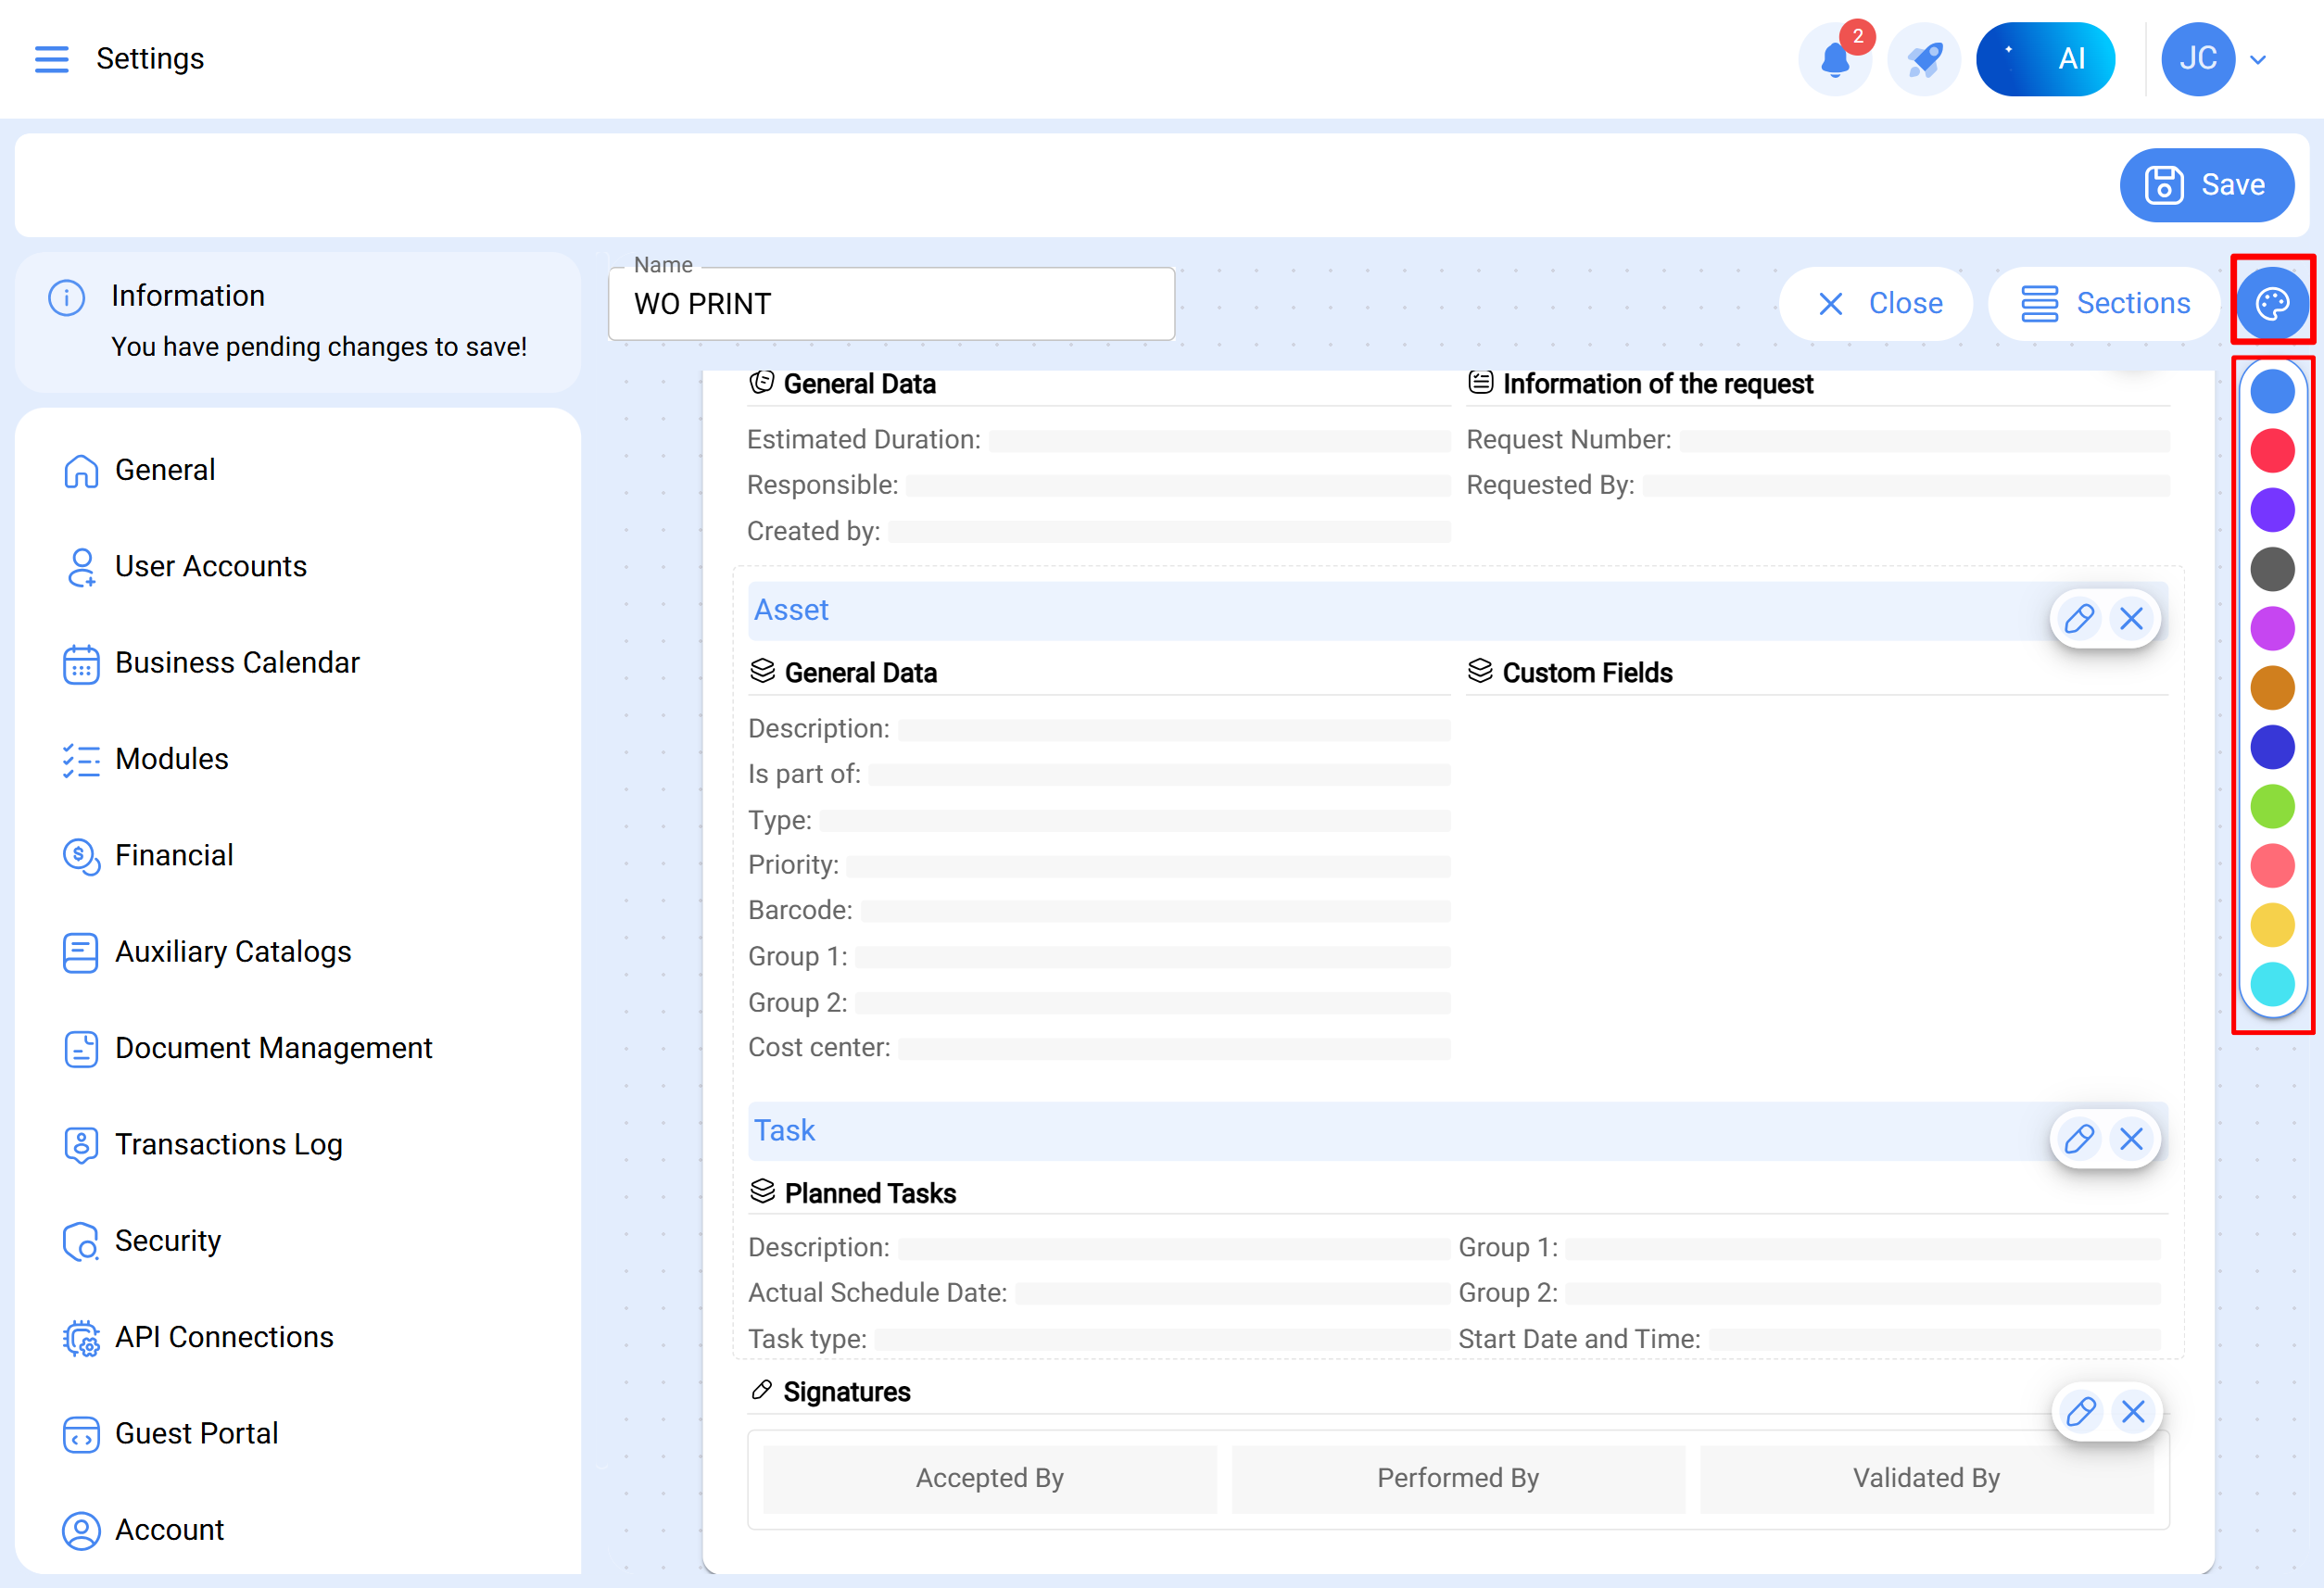This screenshot has width=2324, height=1588.
Task: Remove the Task section via its X icon
Action: pyautogui.click(x=2133, y=1139)
